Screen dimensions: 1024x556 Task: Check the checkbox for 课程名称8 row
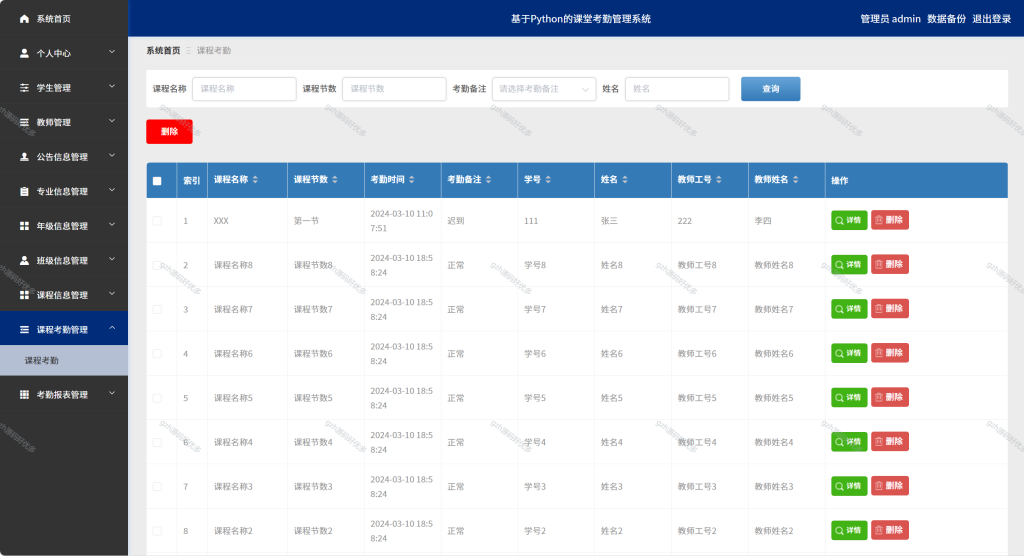[157, 265]
